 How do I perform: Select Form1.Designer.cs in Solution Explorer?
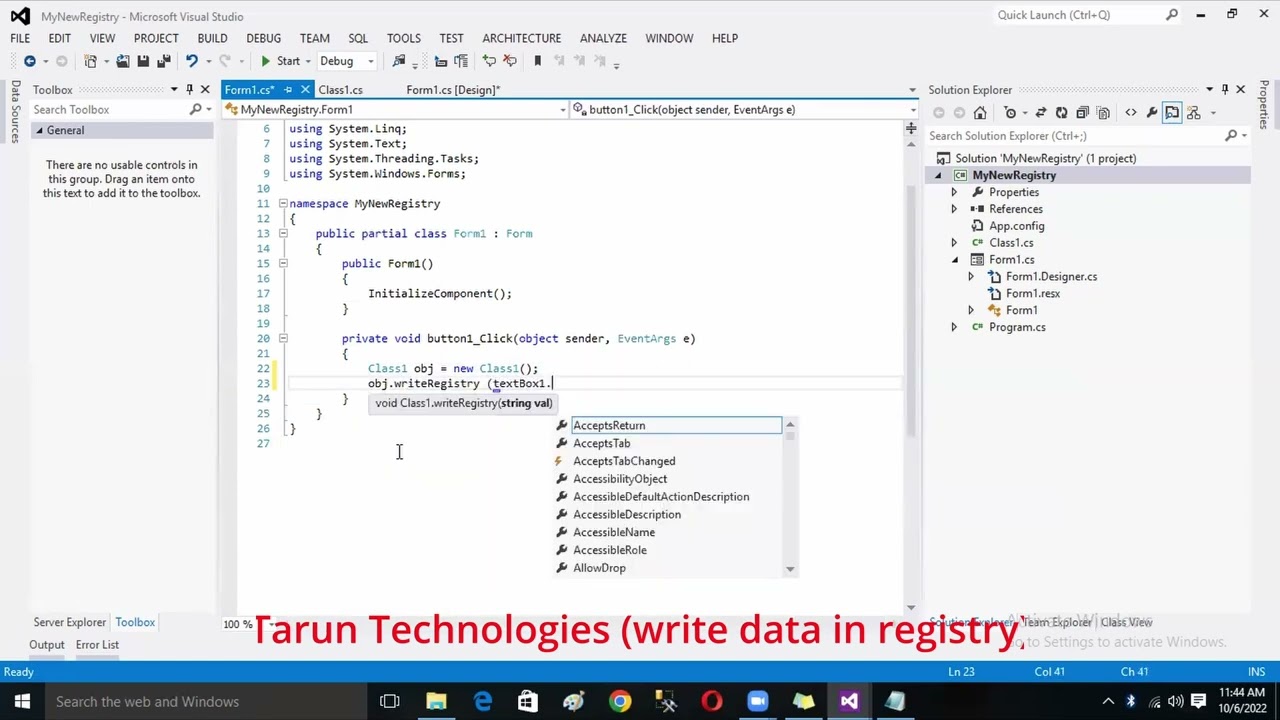(1051, 277)
